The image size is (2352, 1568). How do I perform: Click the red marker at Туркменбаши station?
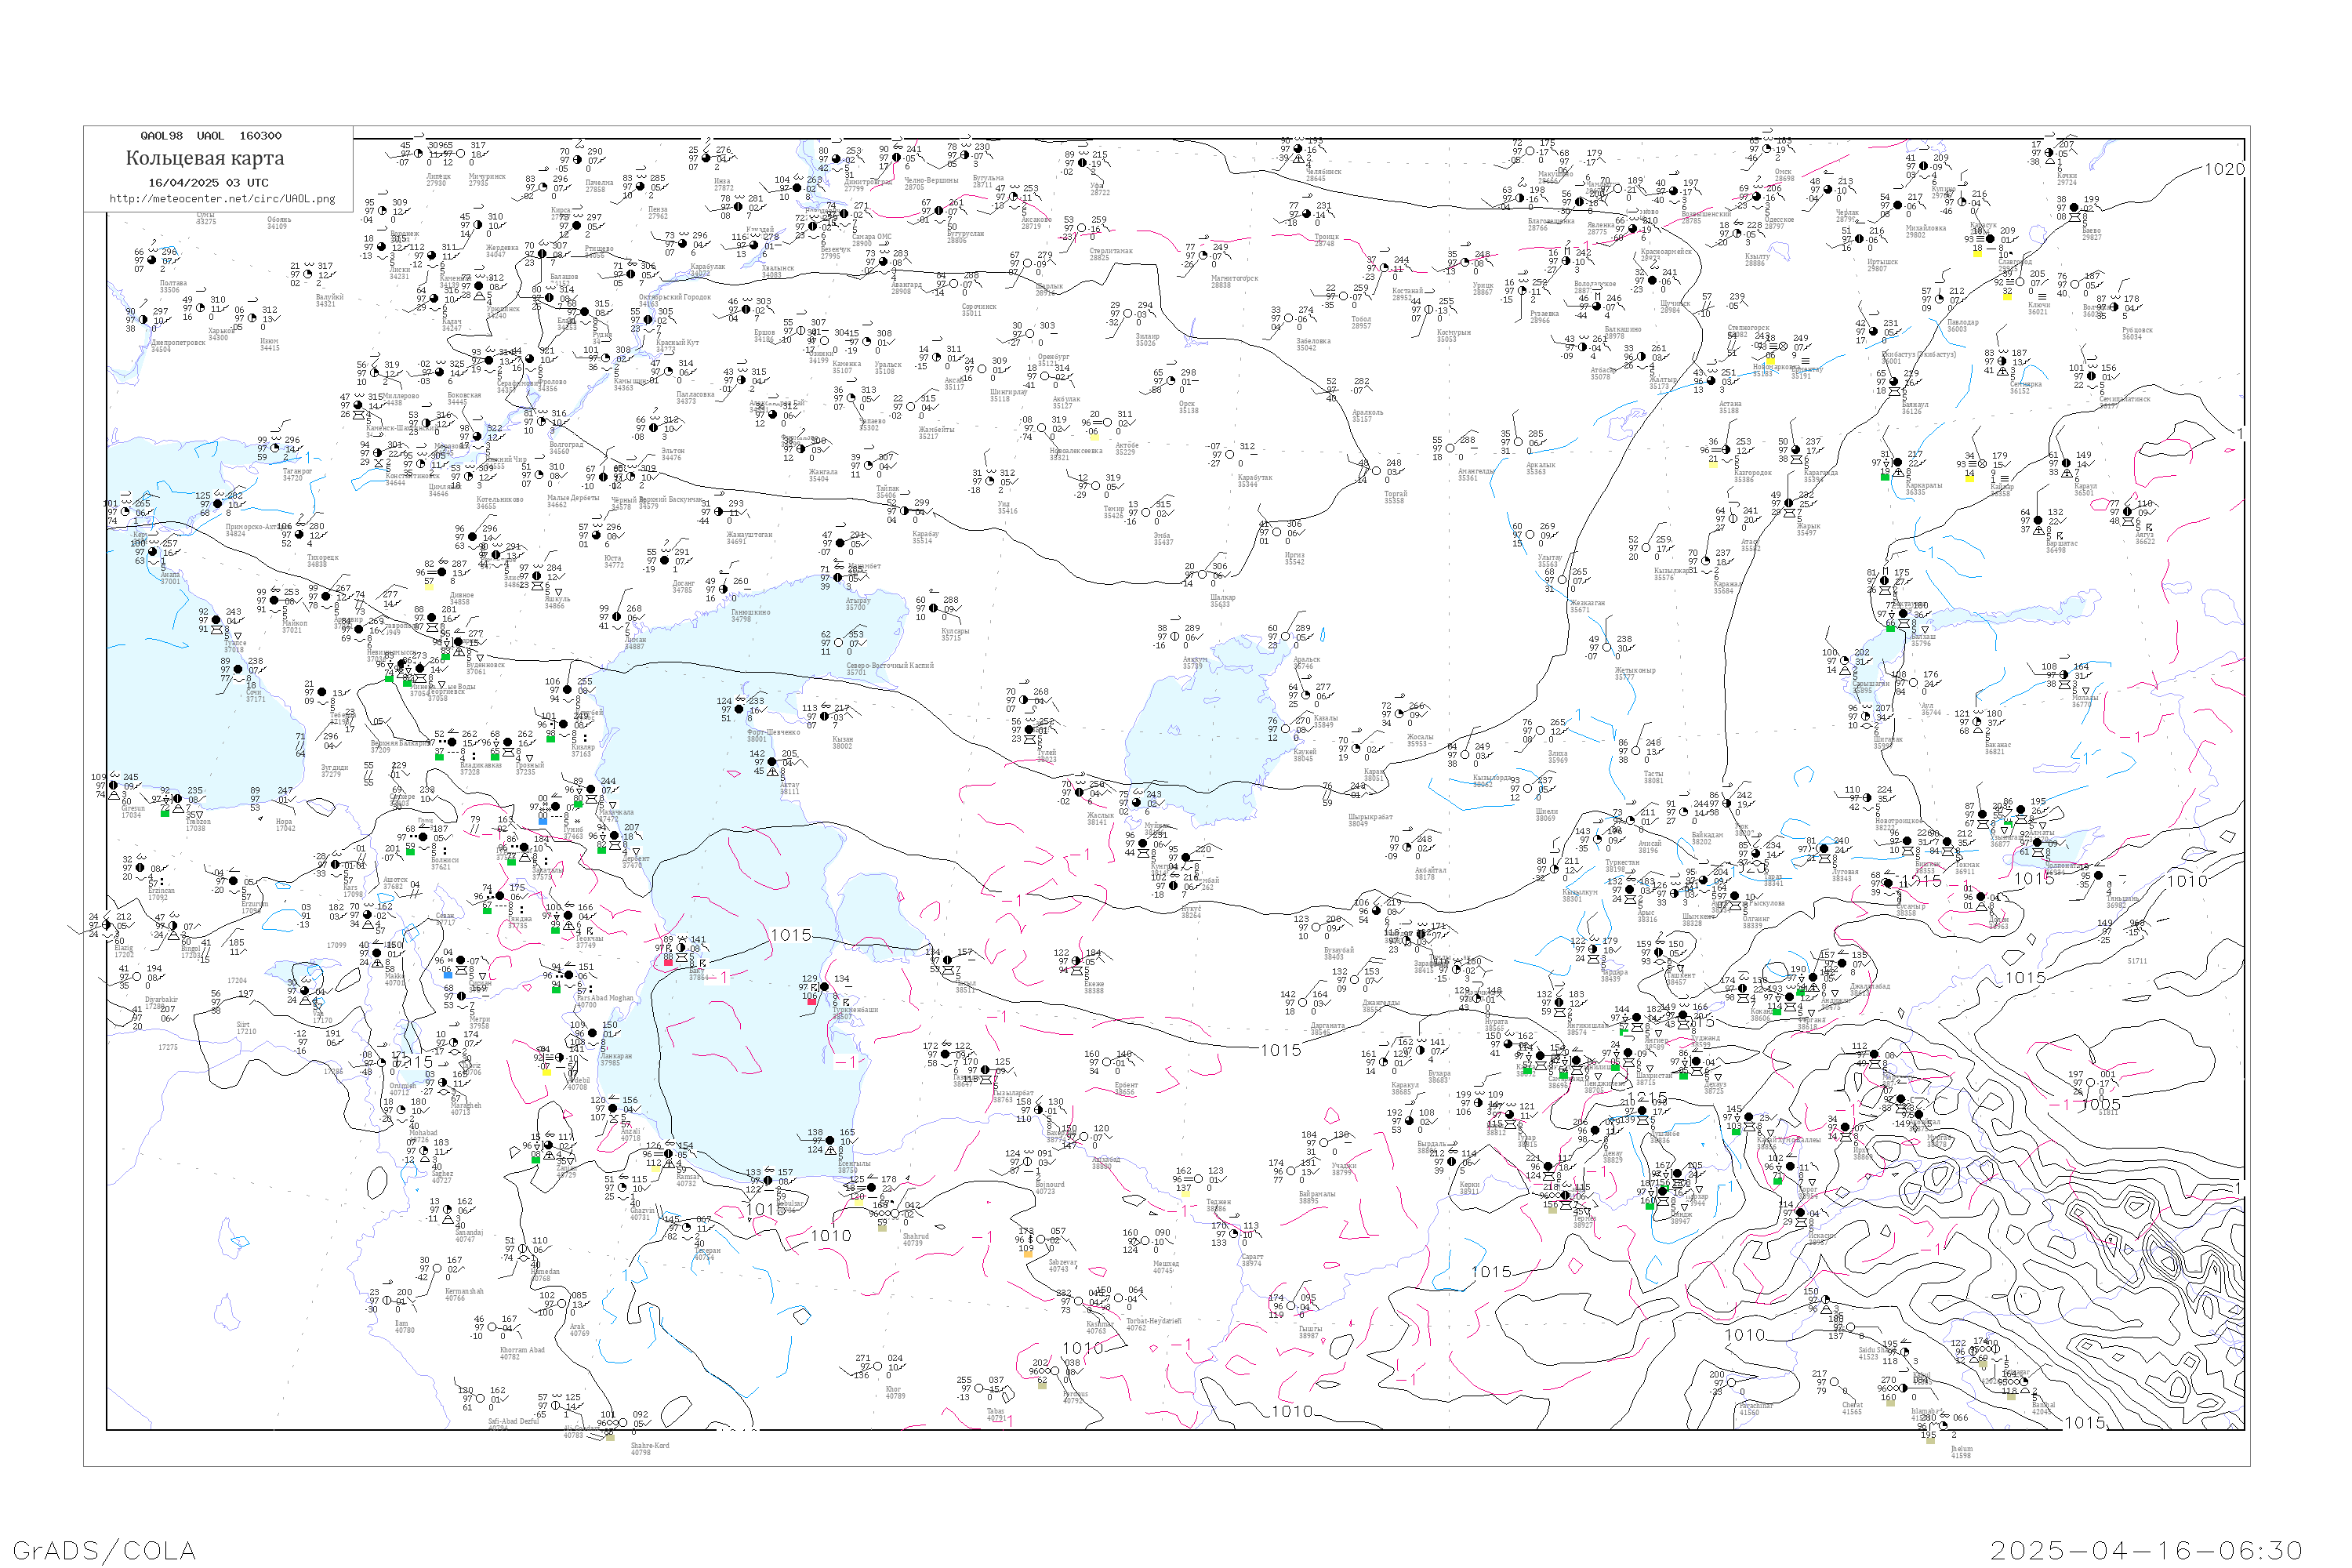pyautogui.click(x=811, y=1000)
